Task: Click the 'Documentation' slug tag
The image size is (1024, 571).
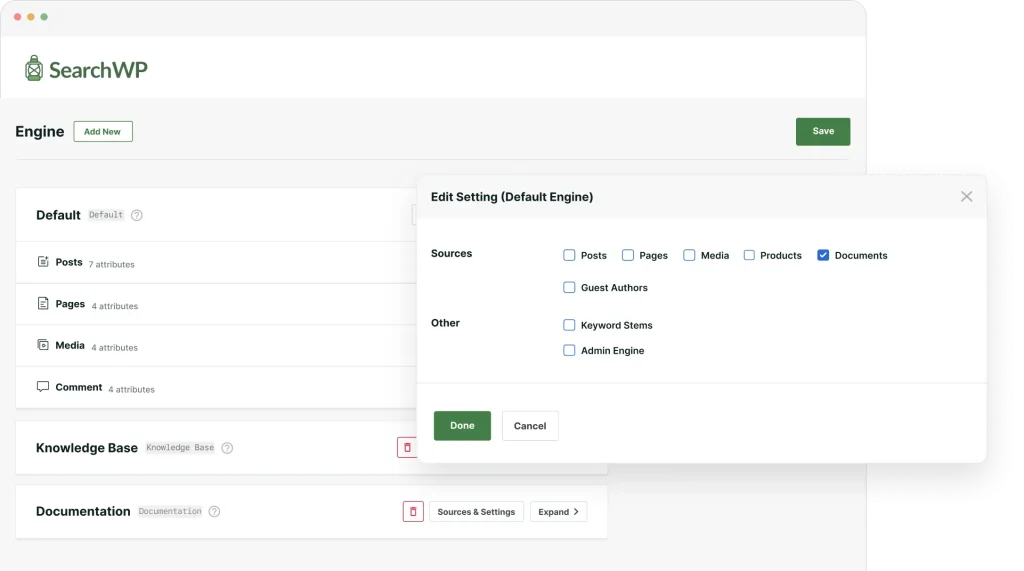Action: click(170, 512)
